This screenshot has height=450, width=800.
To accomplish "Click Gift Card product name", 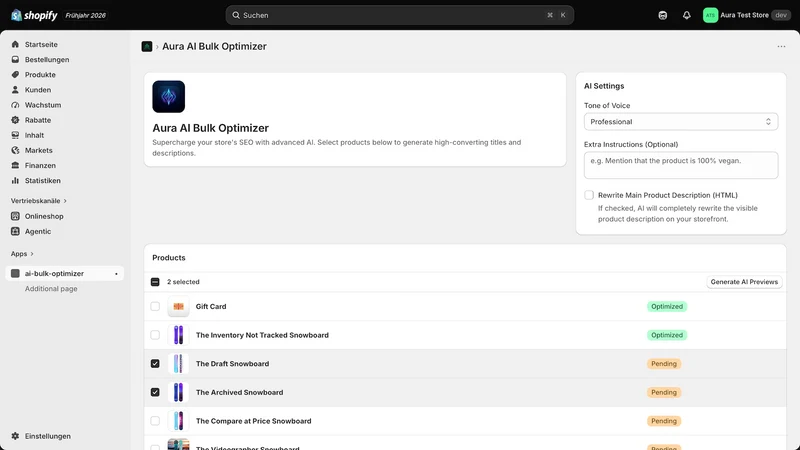I will click(x=211, y=307).
